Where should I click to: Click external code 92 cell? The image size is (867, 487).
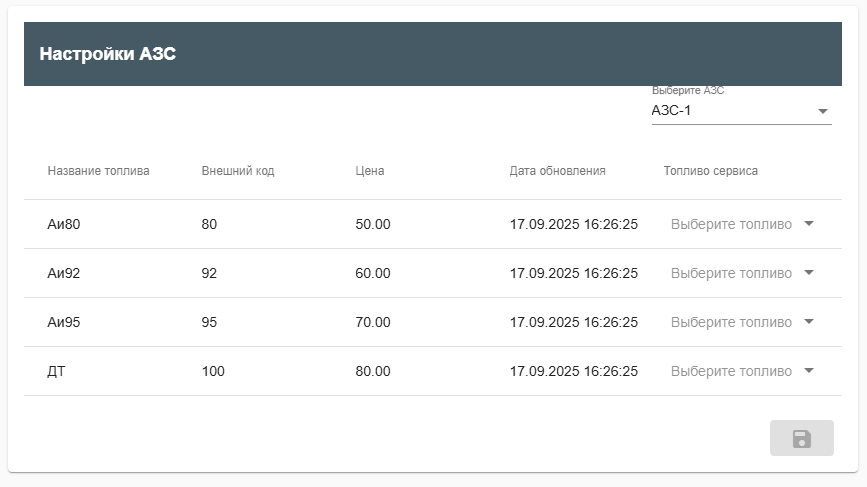pos(209,273)
